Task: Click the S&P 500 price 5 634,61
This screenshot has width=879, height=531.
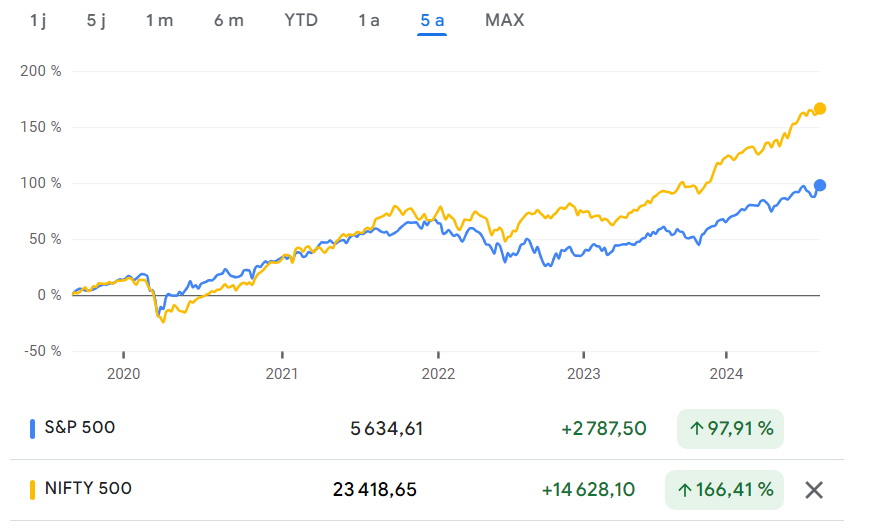Action: (387, 429)
